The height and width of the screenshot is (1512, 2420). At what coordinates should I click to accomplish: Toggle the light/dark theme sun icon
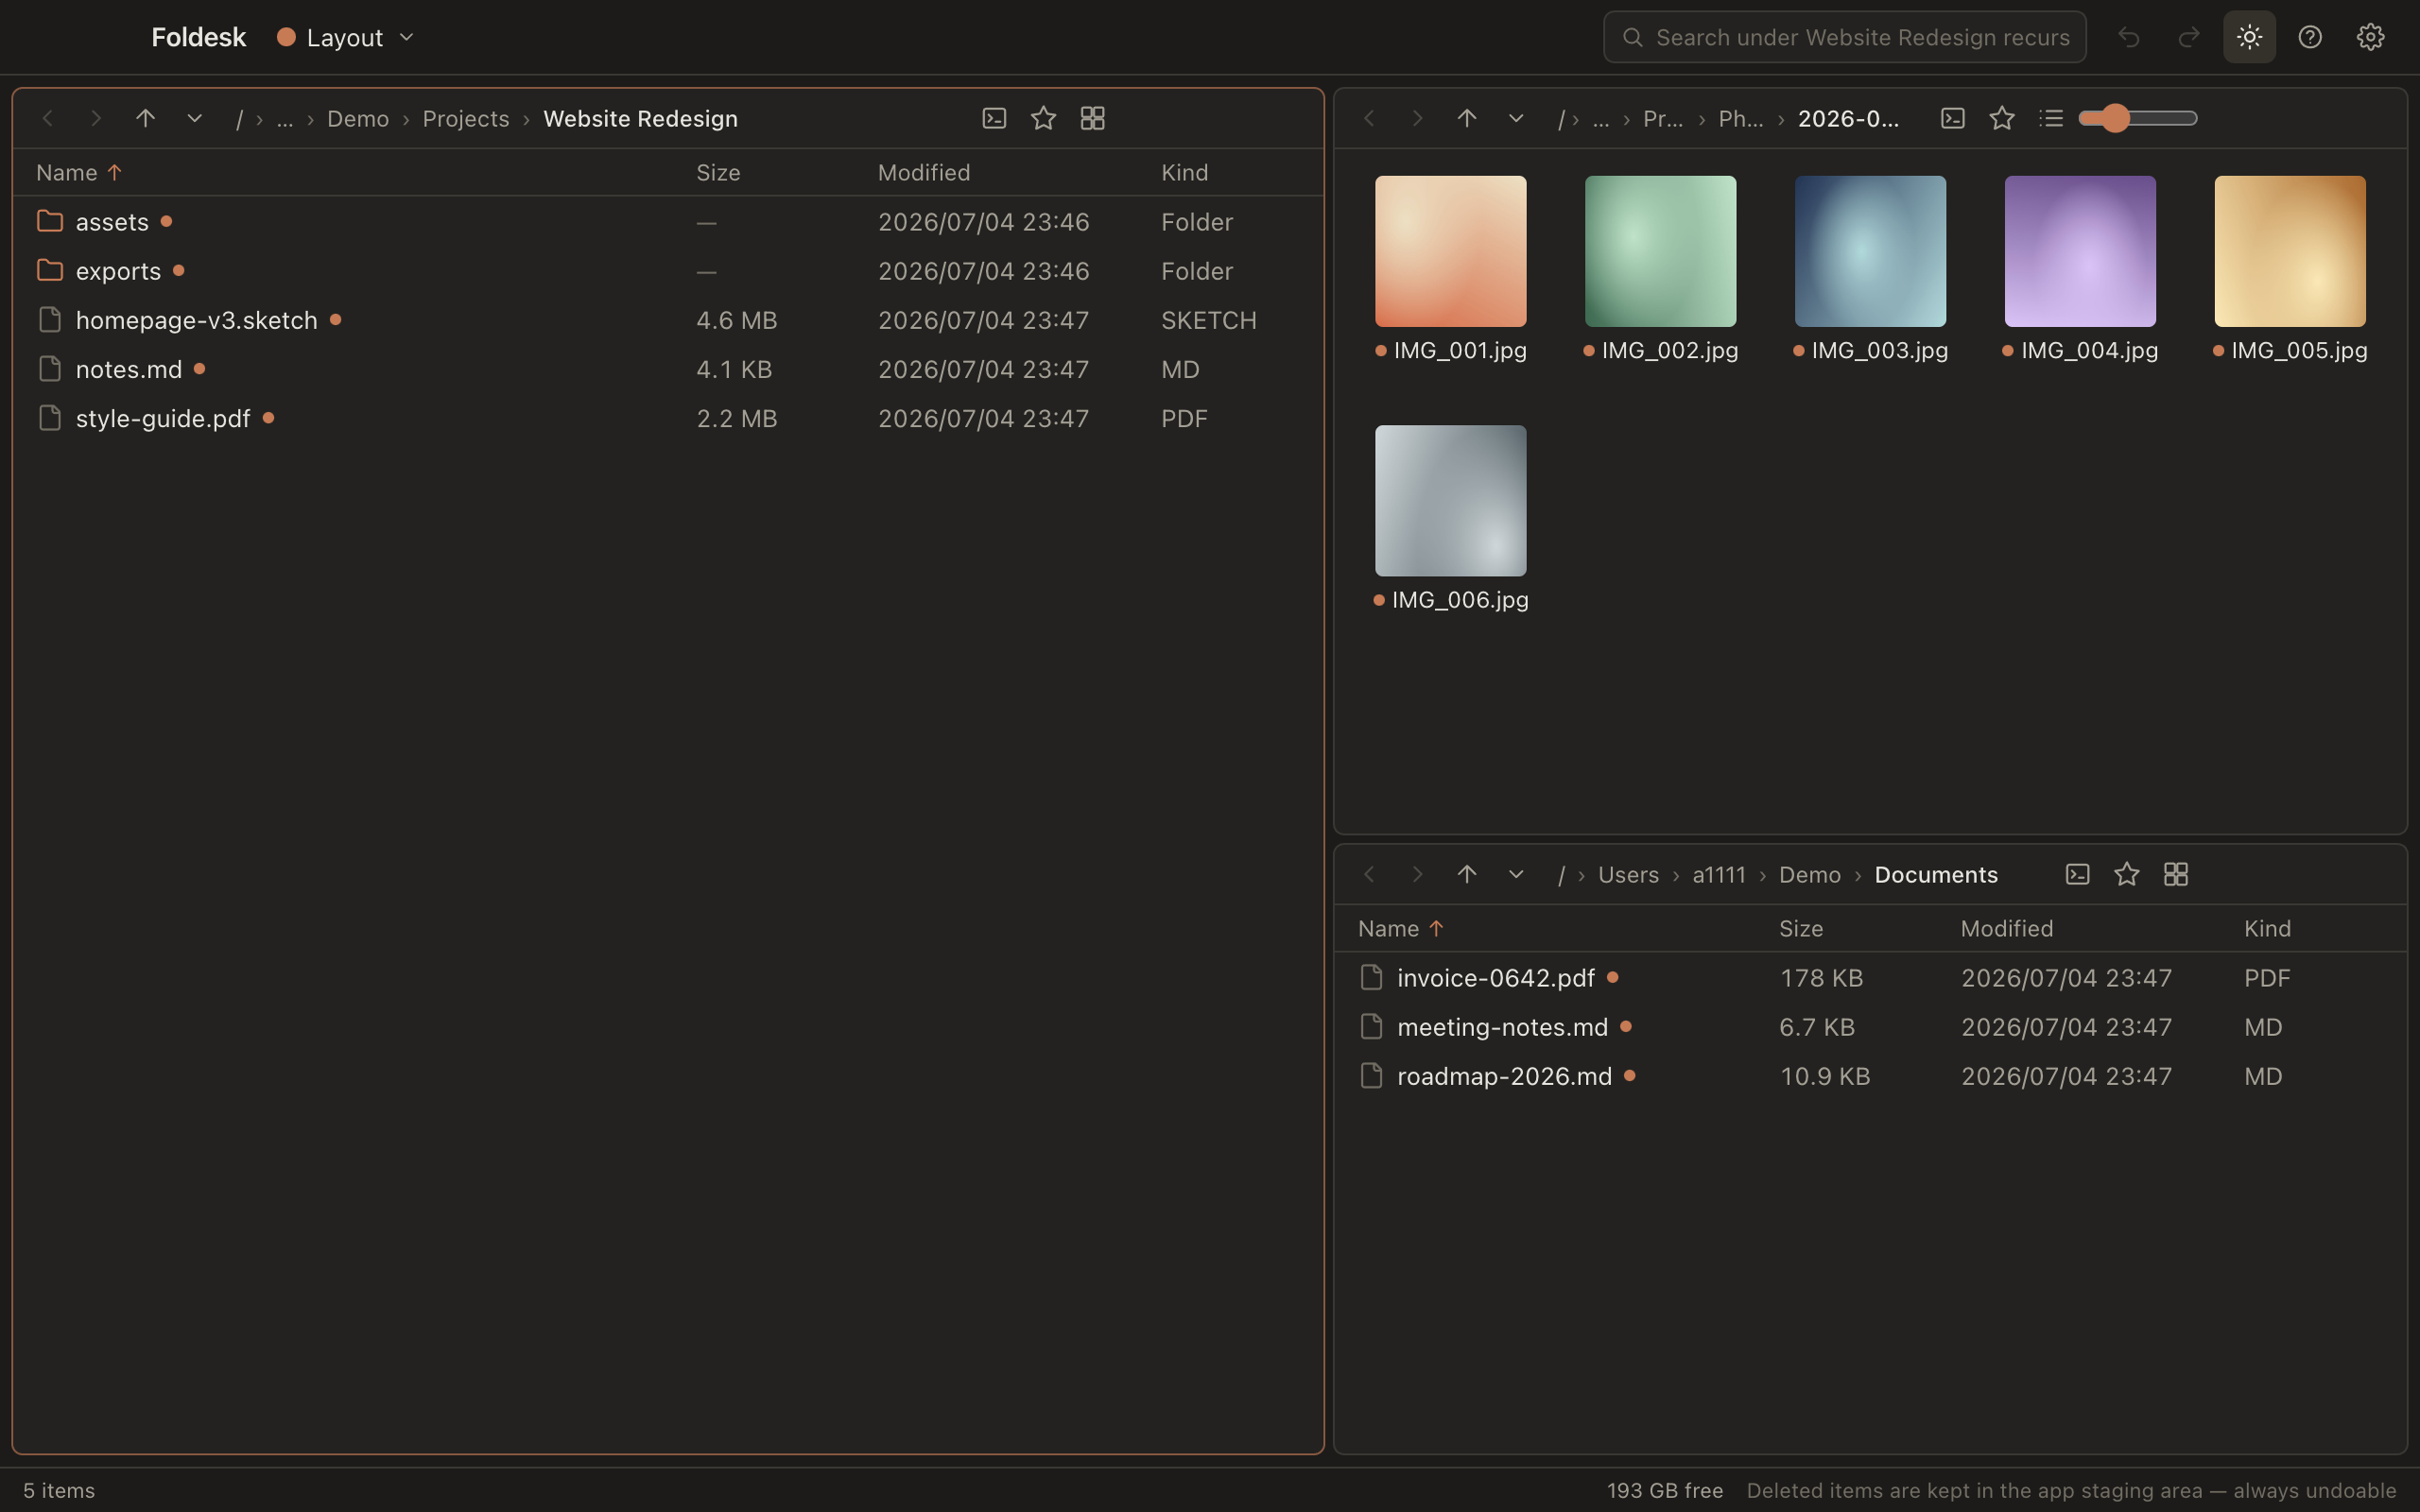click(2249, 37)
